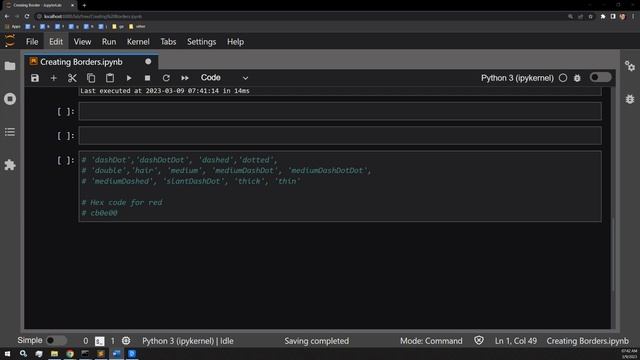
Task: Open Running Terminals and Kernels sidebar
Action: point(10,99)
